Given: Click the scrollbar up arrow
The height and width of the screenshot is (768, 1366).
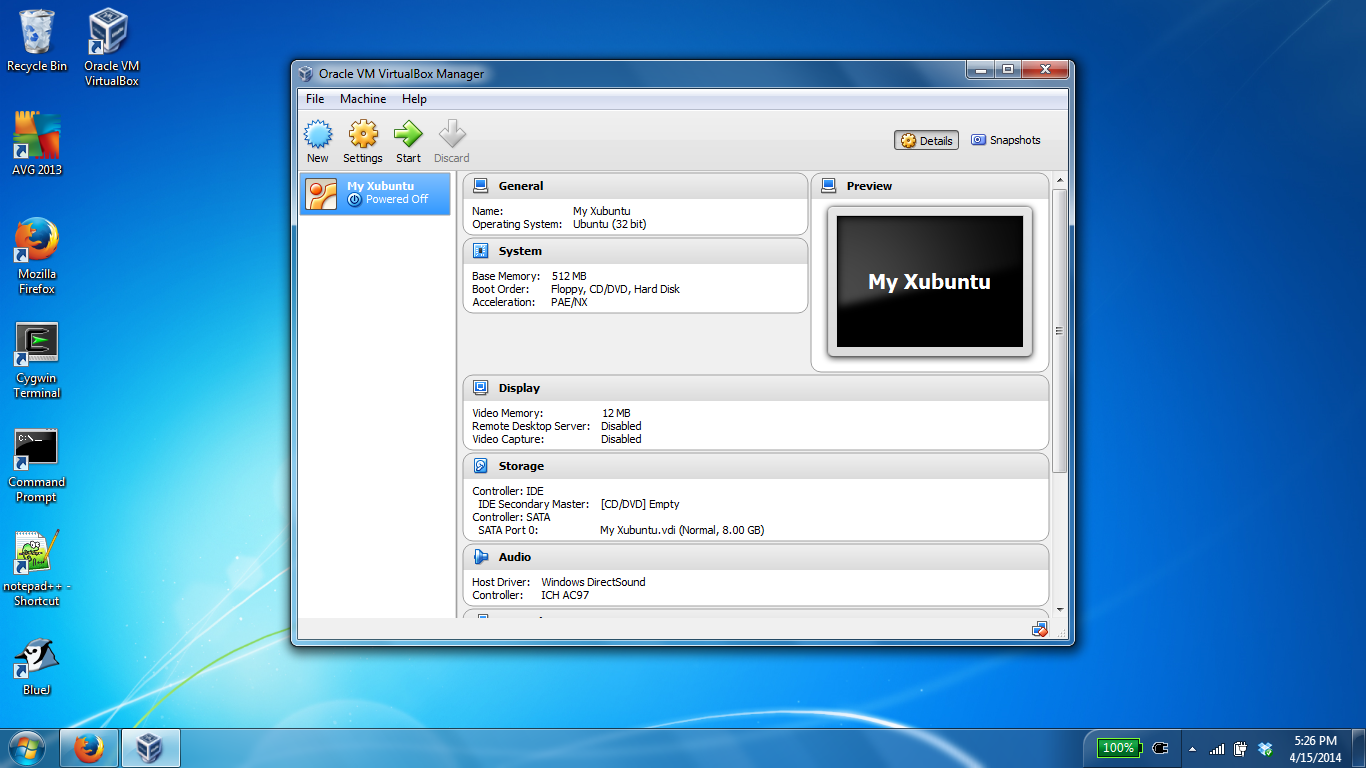Looking at the screenshot, I should pyautogui.click(x=1060, y=180).
